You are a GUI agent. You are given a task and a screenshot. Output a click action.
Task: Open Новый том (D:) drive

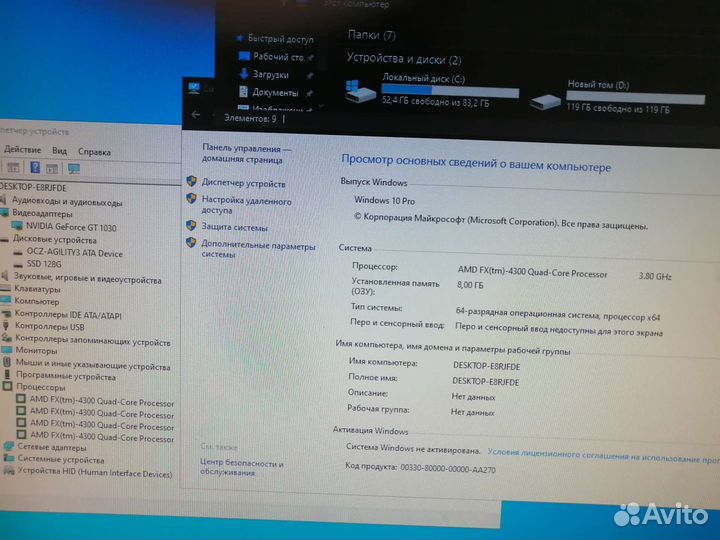[x=617, y=97]
